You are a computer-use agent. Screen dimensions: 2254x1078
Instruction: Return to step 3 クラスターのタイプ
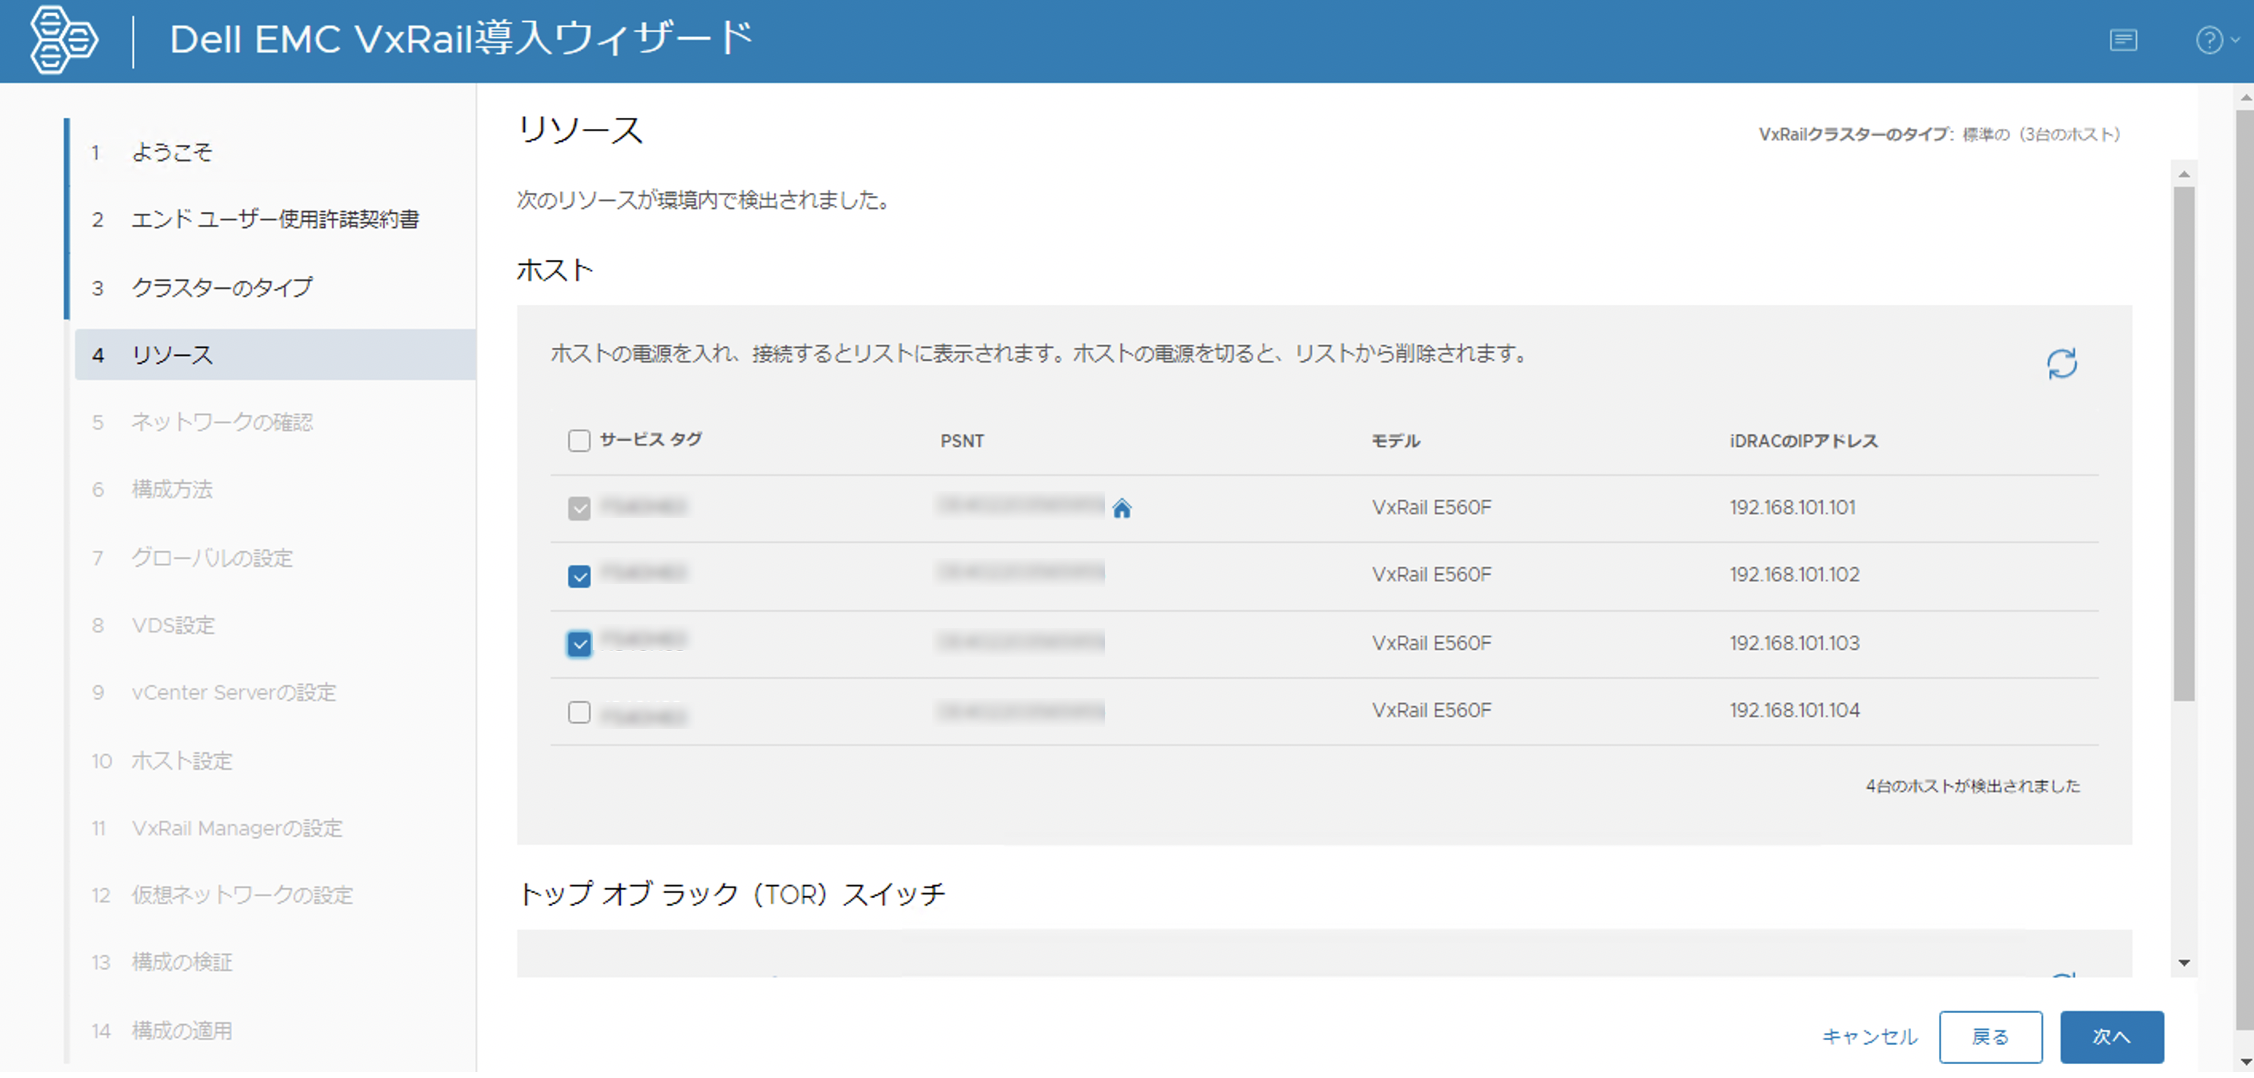pyautogui.click(x=222, y=288)
